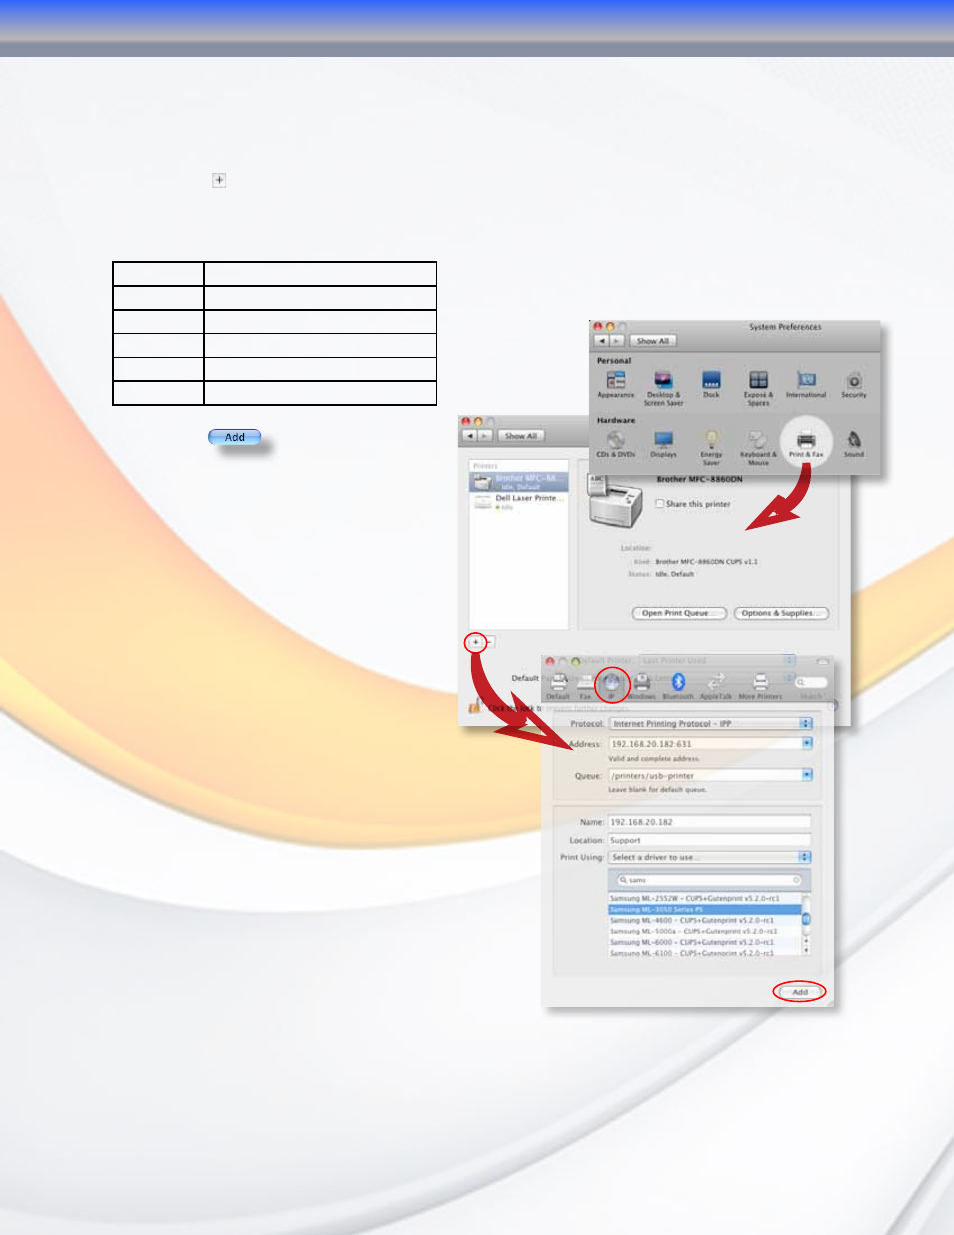Image resolution: width=954 pixels, height=1235 pixels.
Task: Click Show All in System Preferences window
Action: [653, 341]
